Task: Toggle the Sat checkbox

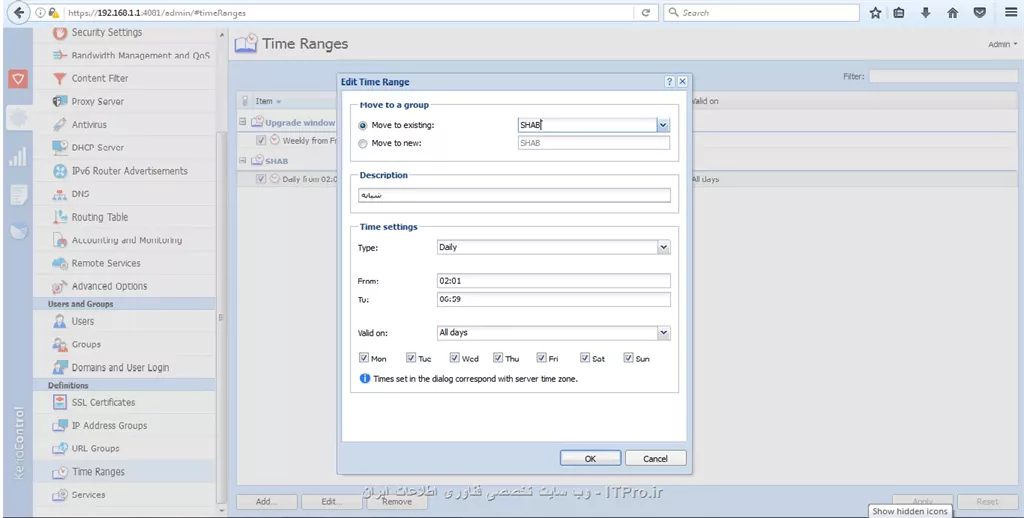Action: coord(584,358)
